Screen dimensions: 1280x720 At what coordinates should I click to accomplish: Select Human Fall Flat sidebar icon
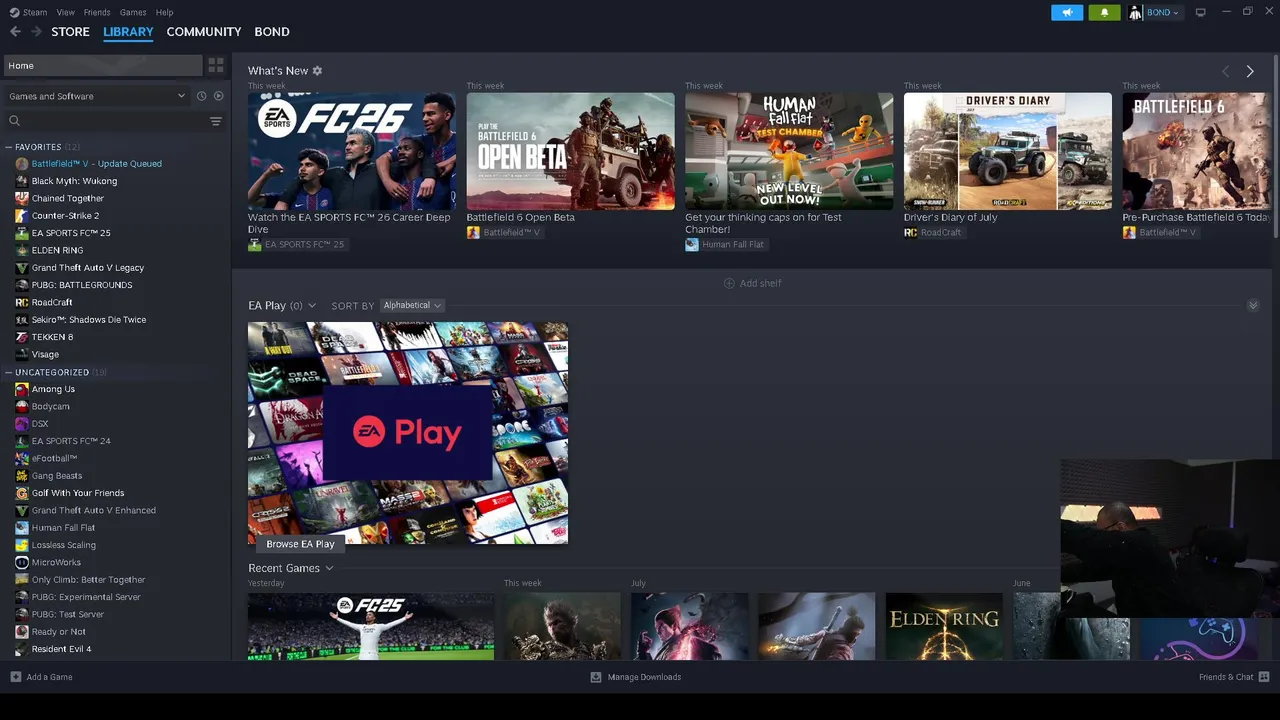(x=22, y=528)
